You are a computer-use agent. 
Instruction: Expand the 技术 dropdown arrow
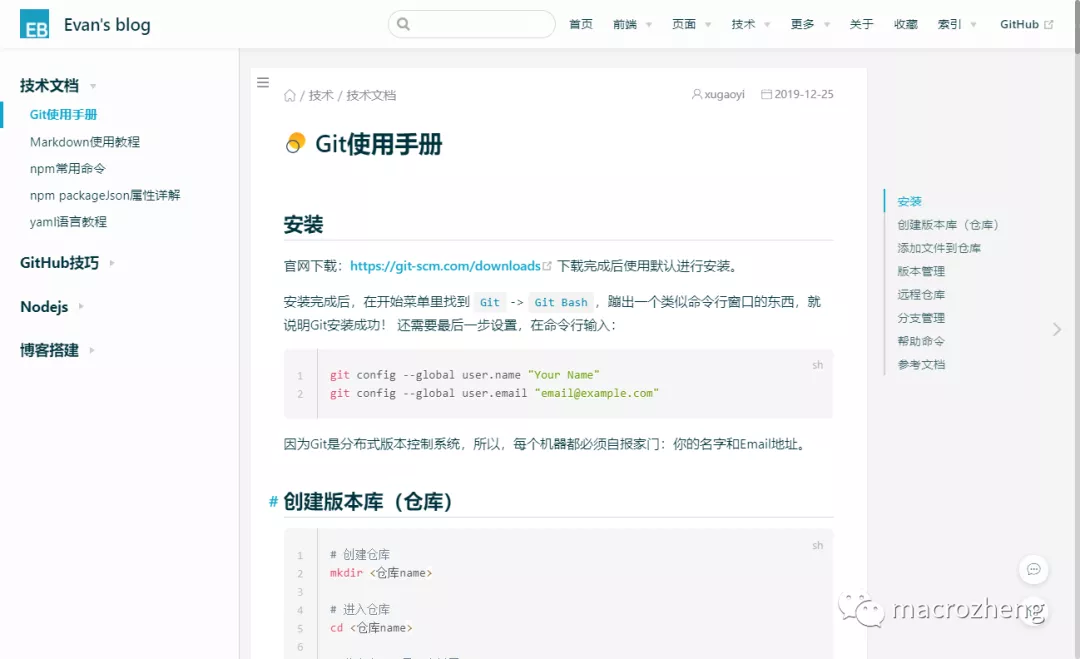click(x=767, y=25)
